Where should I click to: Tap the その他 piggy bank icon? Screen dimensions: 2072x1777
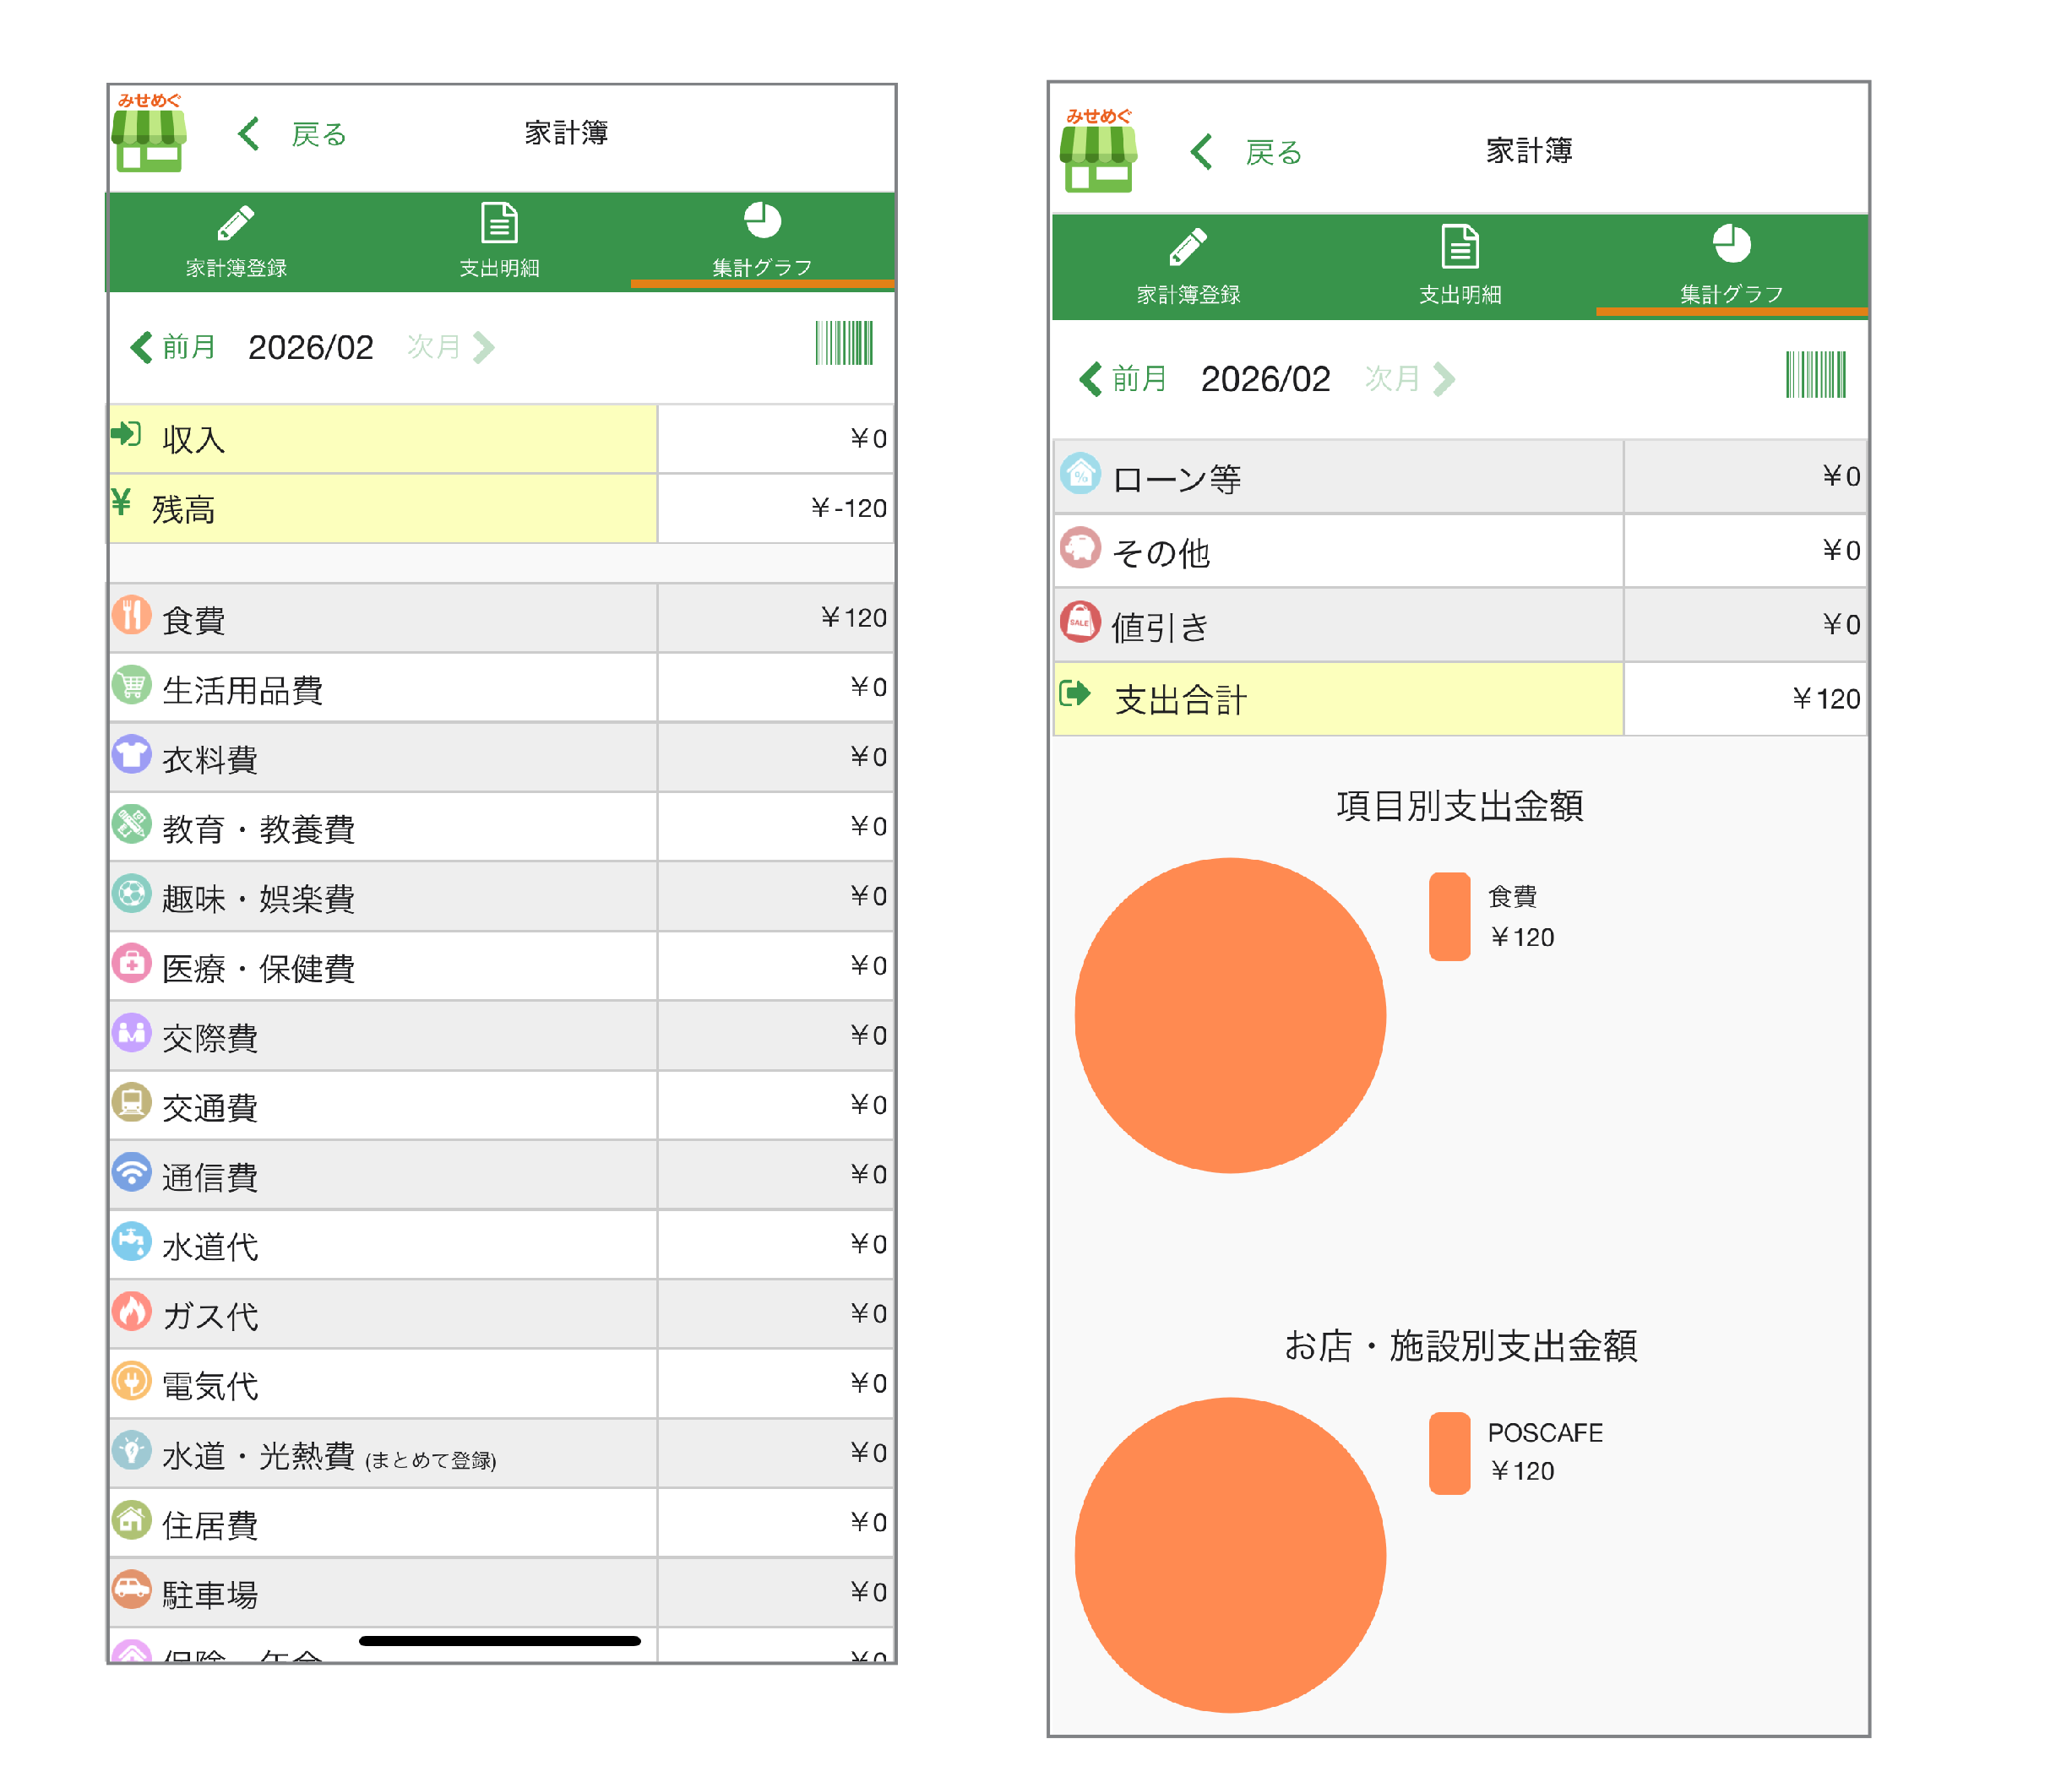[1080, 548]
